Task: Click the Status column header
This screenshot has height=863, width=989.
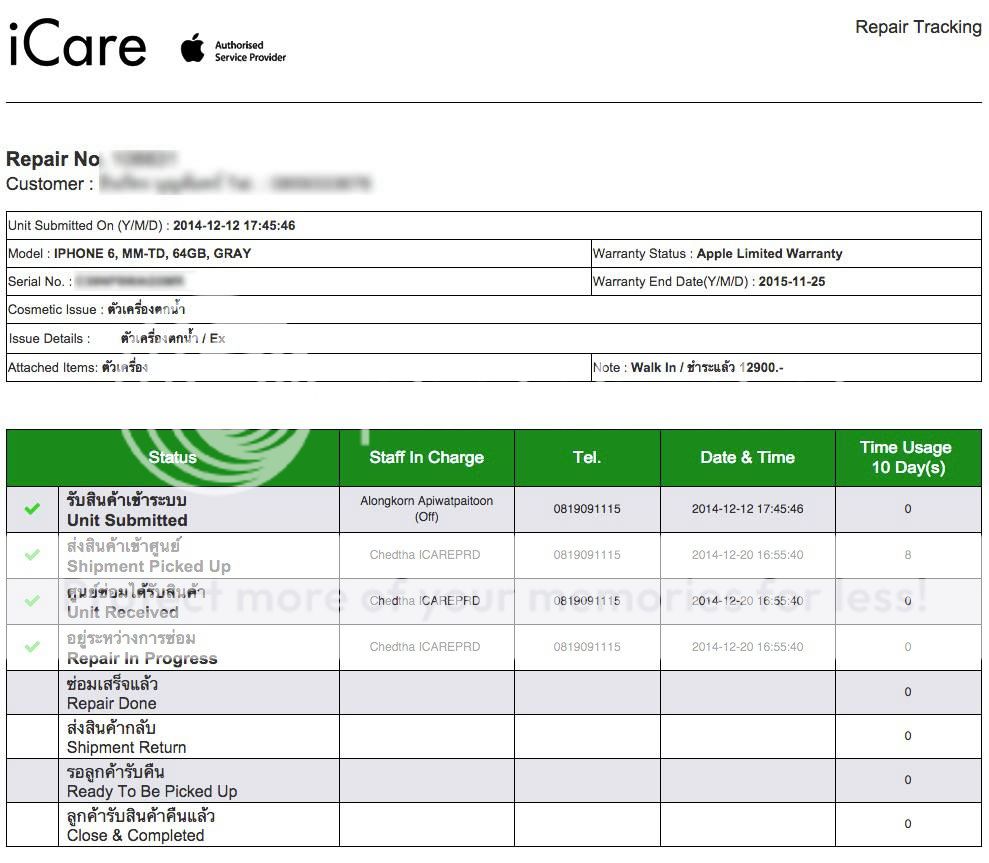Action: (173, 457)
